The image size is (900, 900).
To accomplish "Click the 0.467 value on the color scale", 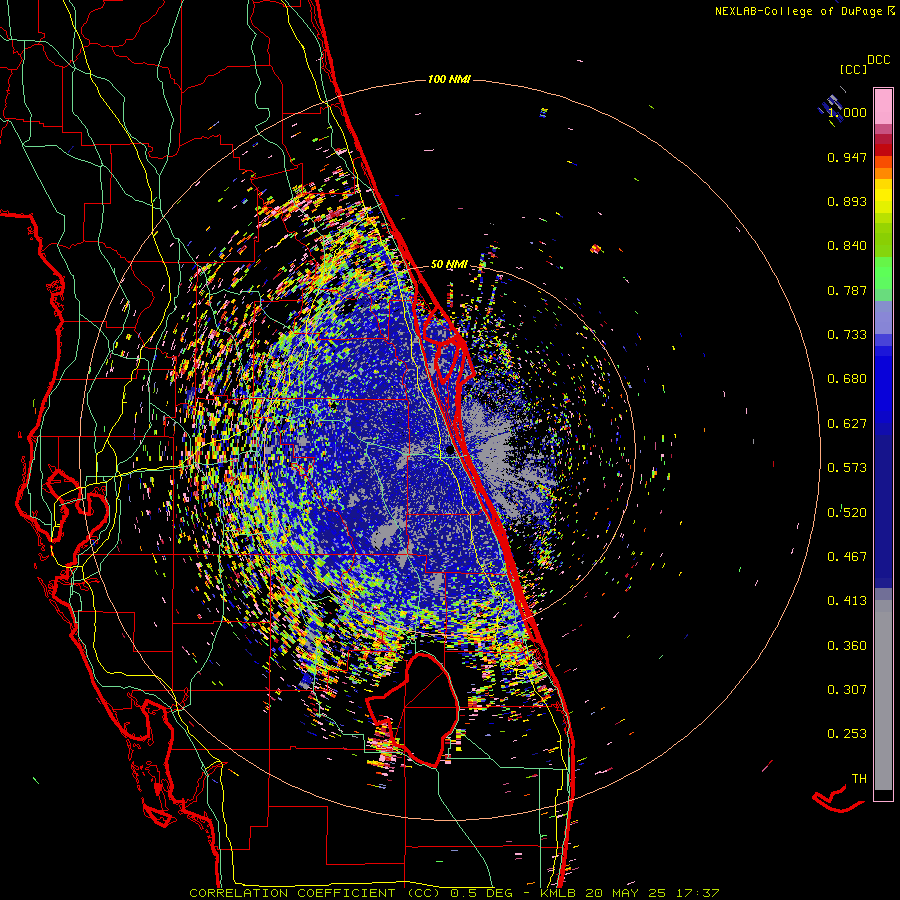I will (x=847, y=557).
